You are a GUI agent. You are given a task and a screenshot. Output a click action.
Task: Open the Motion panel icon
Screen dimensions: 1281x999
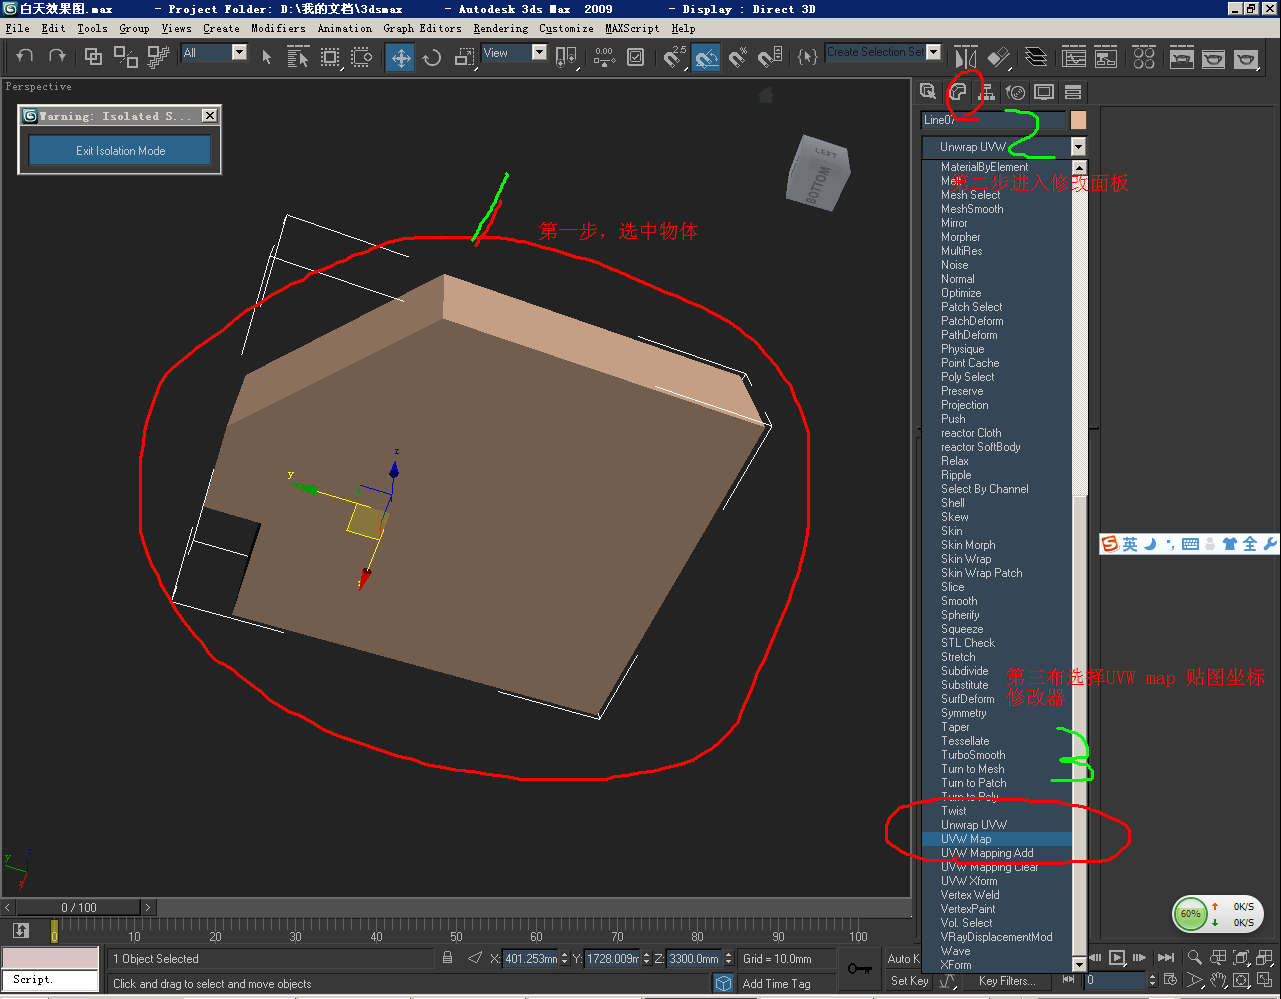[1015, 92]
